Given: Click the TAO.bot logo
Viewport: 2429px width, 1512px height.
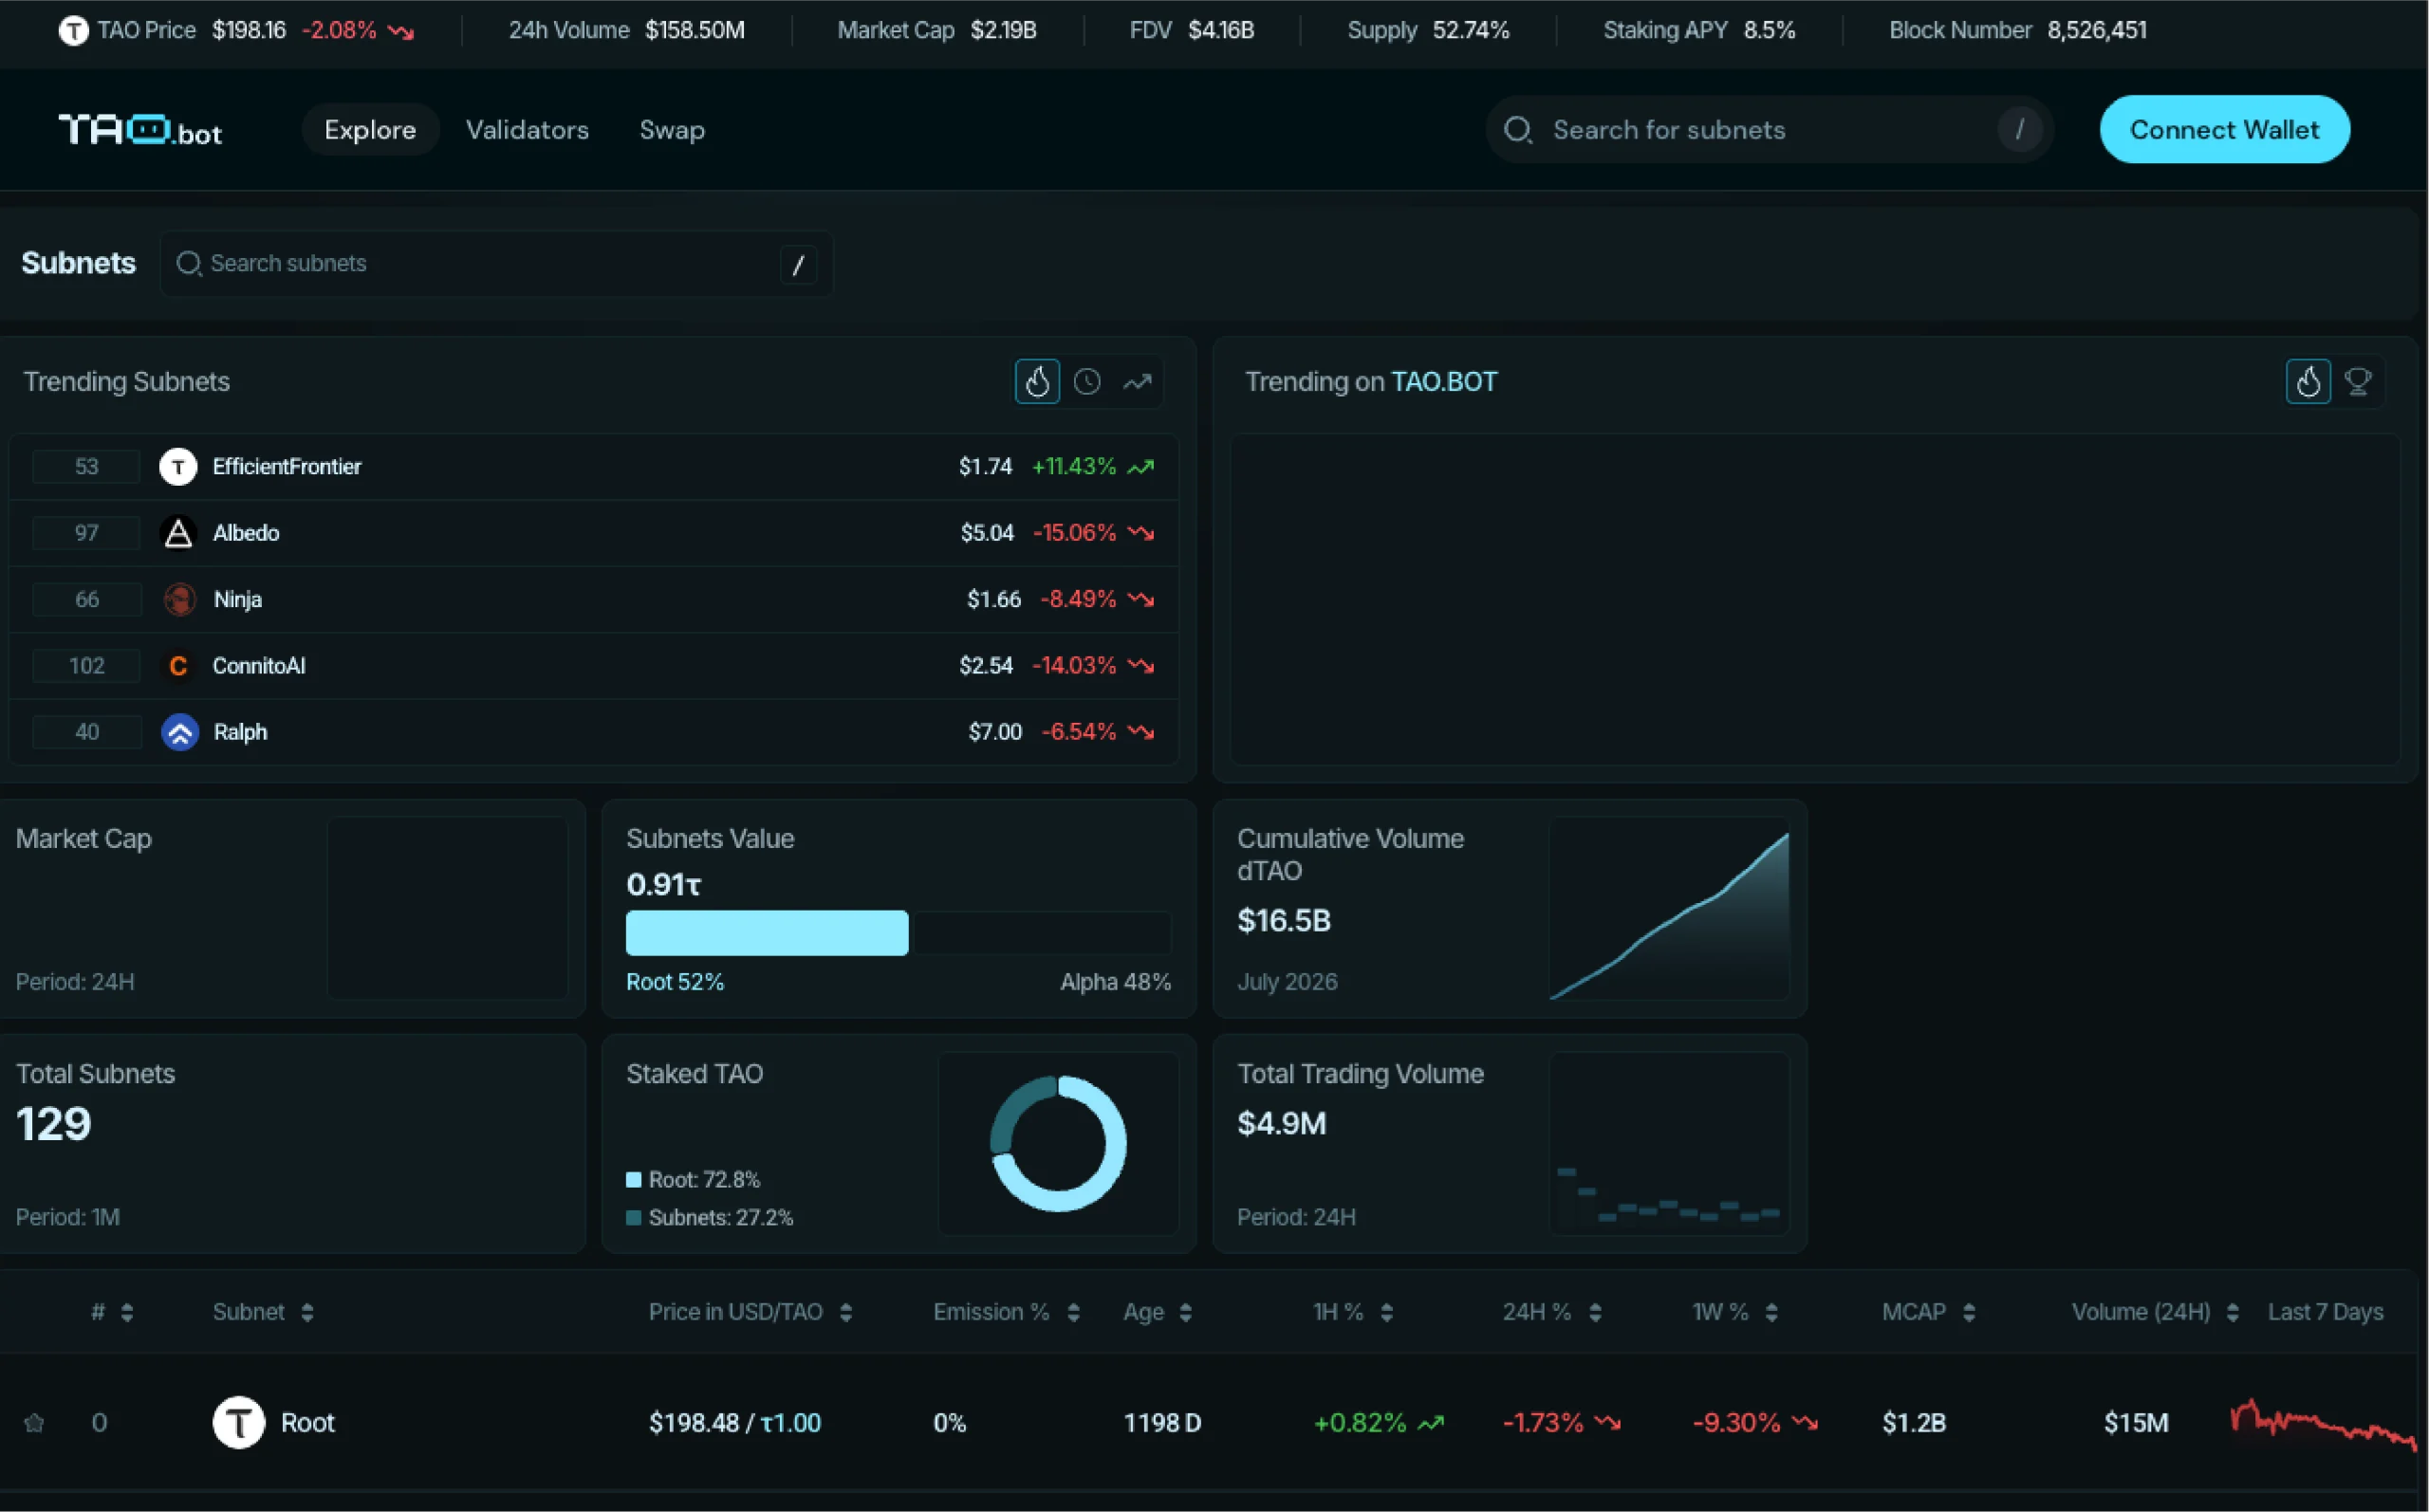Looking at the screenshot, I should coord(140,130).
